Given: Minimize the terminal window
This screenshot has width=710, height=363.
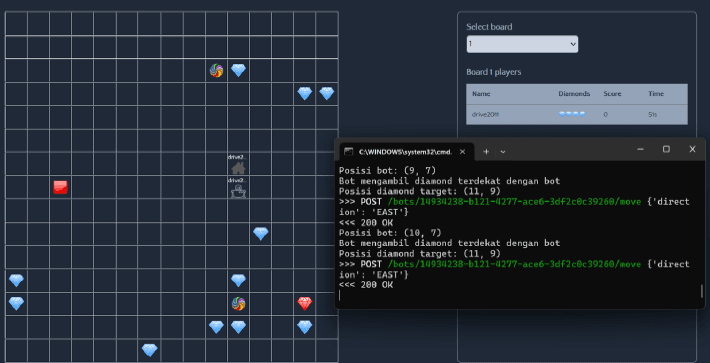Looking at the screenshot, I should tap(640, 149).
